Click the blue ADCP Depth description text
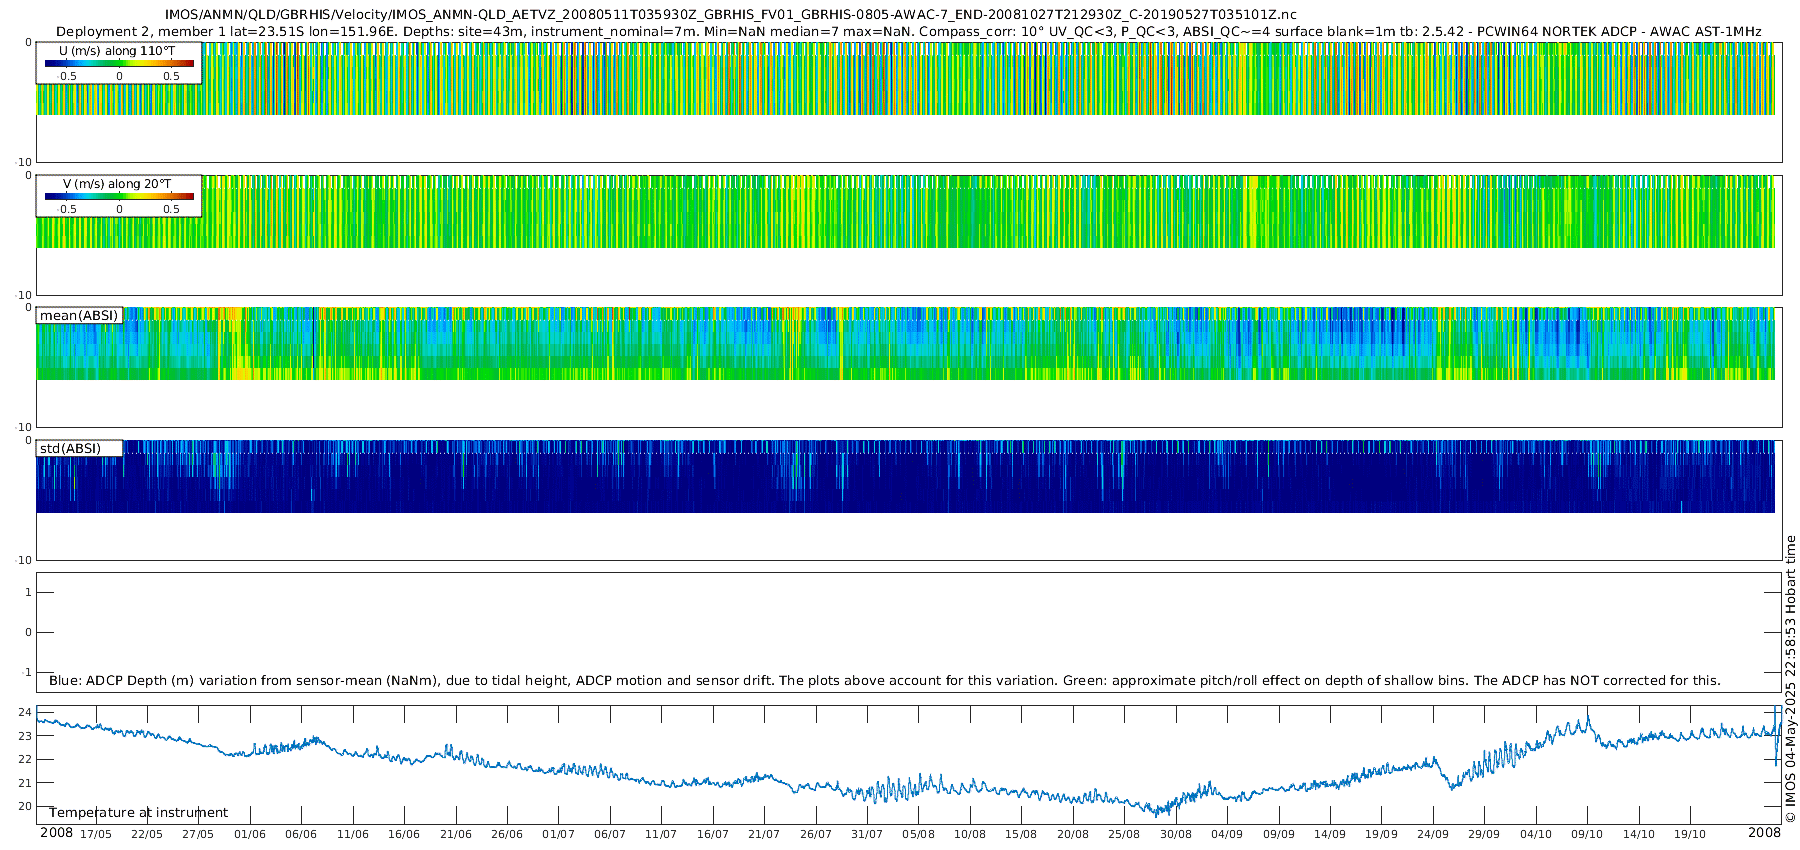 (x=884, y=681)
